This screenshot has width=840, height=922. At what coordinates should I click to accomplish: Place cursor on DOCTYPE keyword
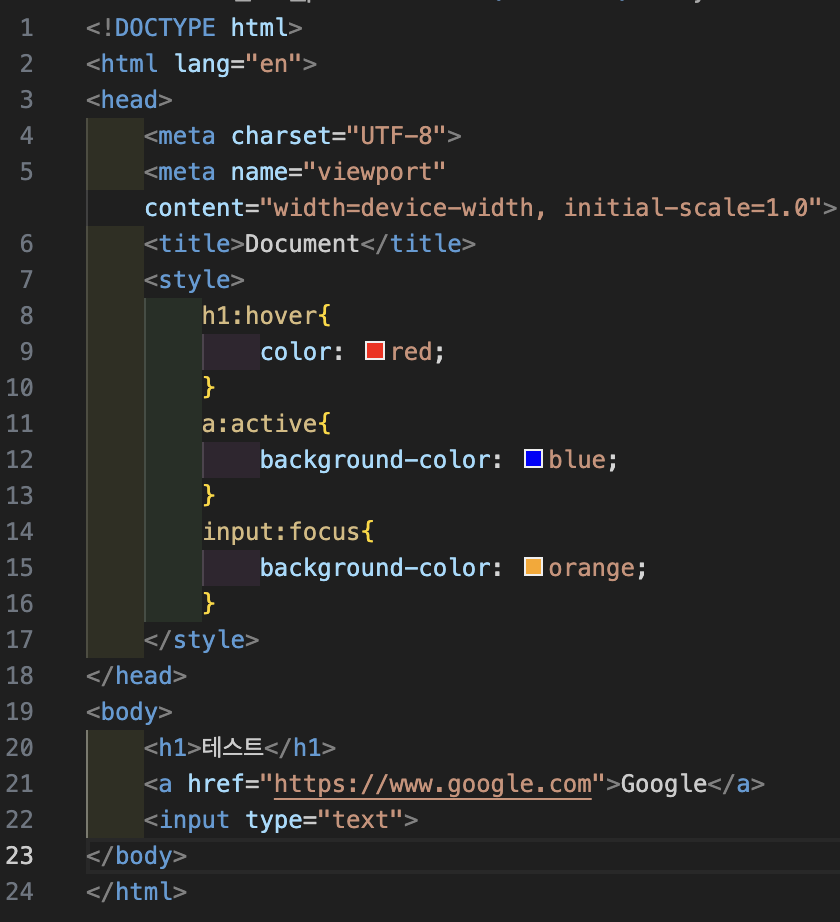coord(165,28)
